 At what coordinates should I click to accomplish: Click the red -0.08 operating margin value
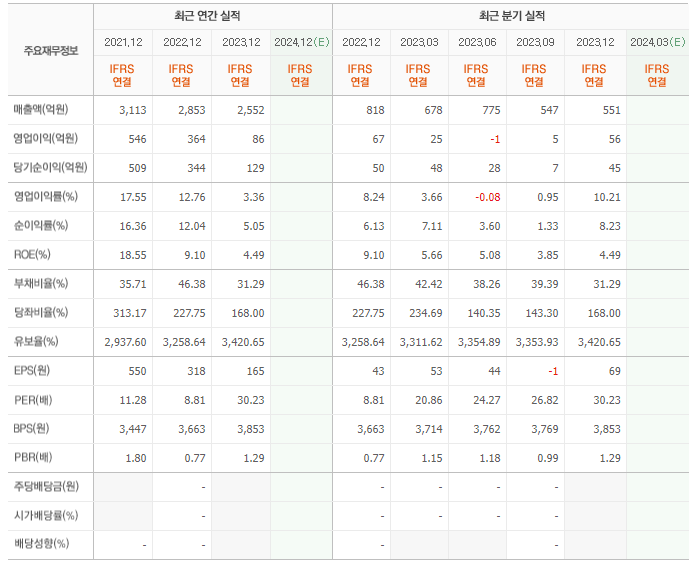[488, 197]
